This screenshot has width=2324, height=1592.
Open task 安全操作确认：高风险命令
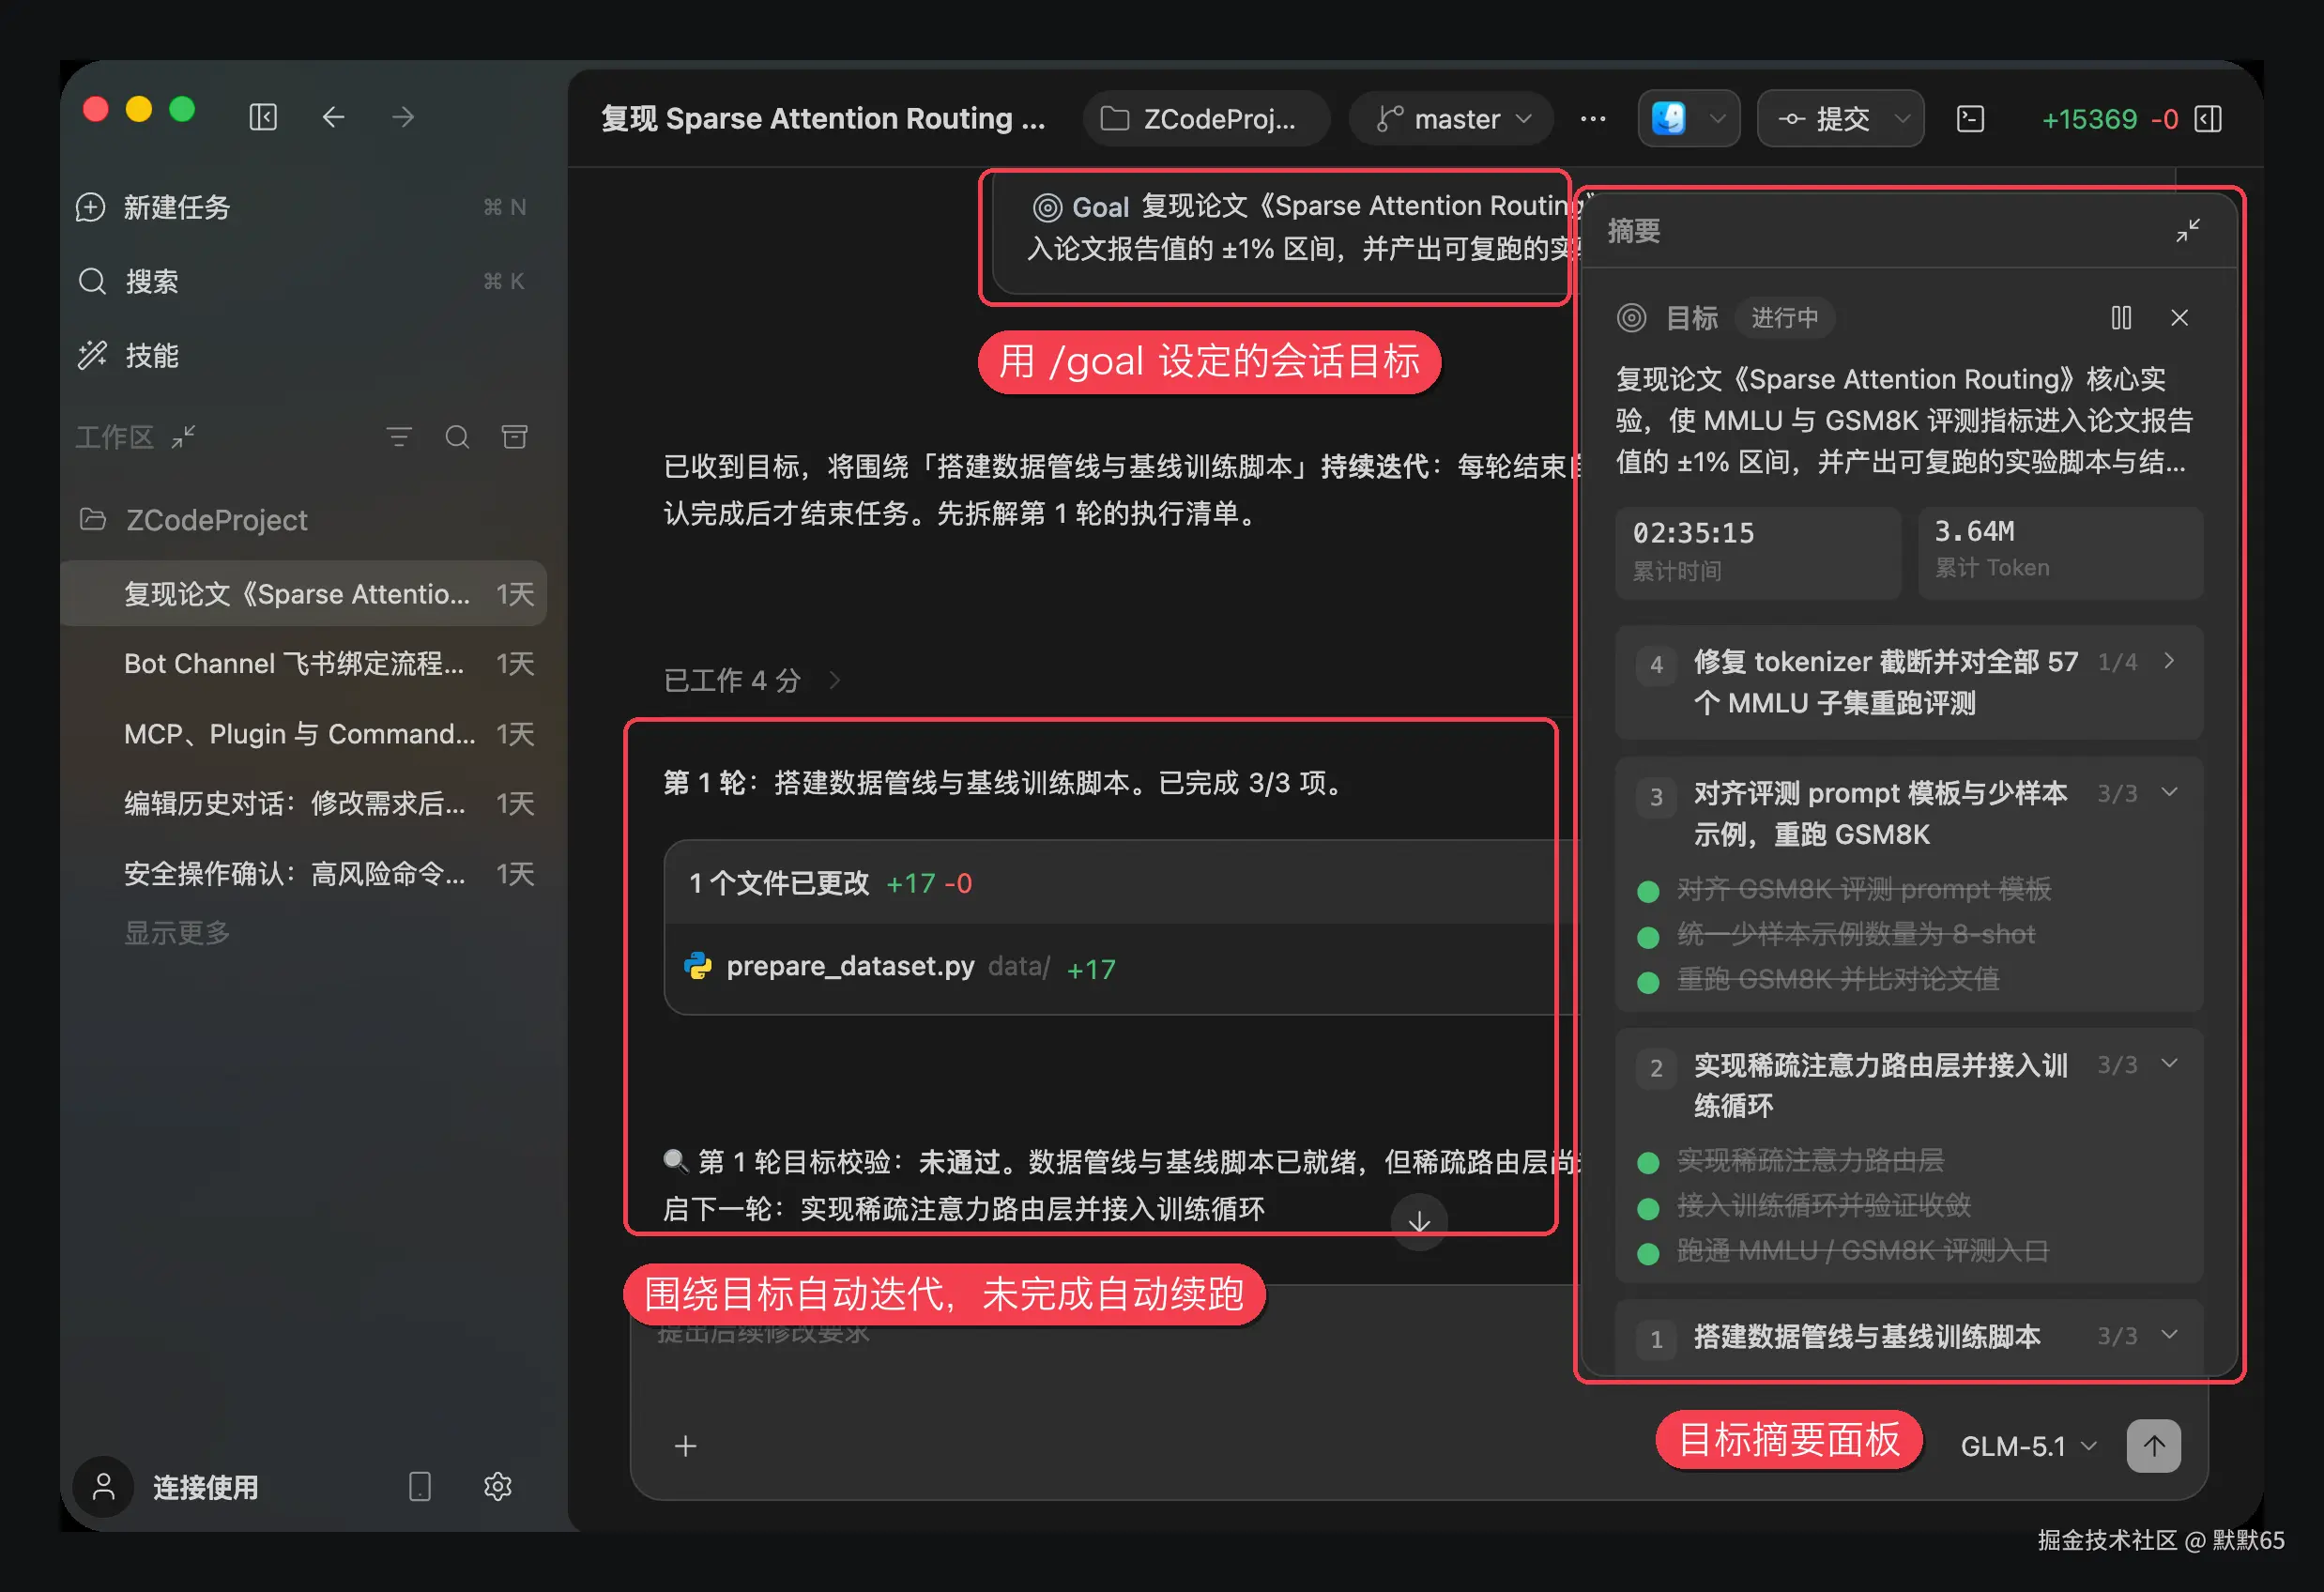click(303, 874)
